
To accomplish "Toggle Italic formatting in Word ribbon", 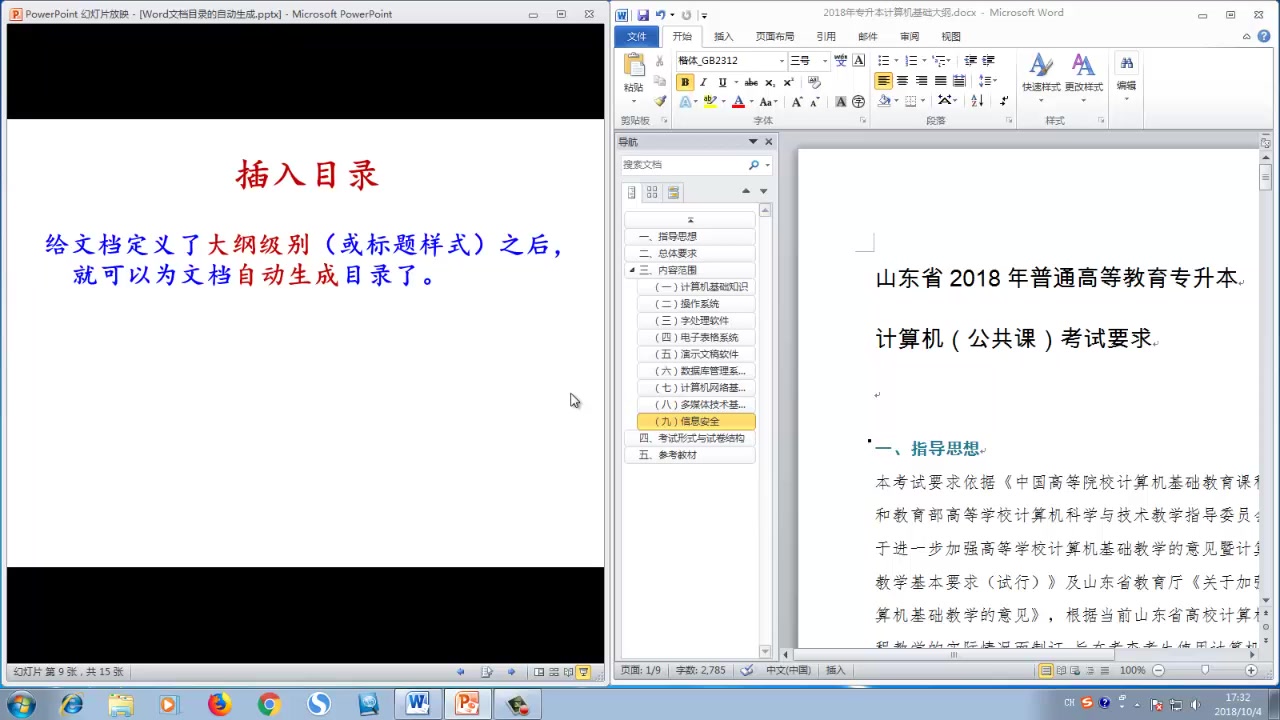I will 703,82.
